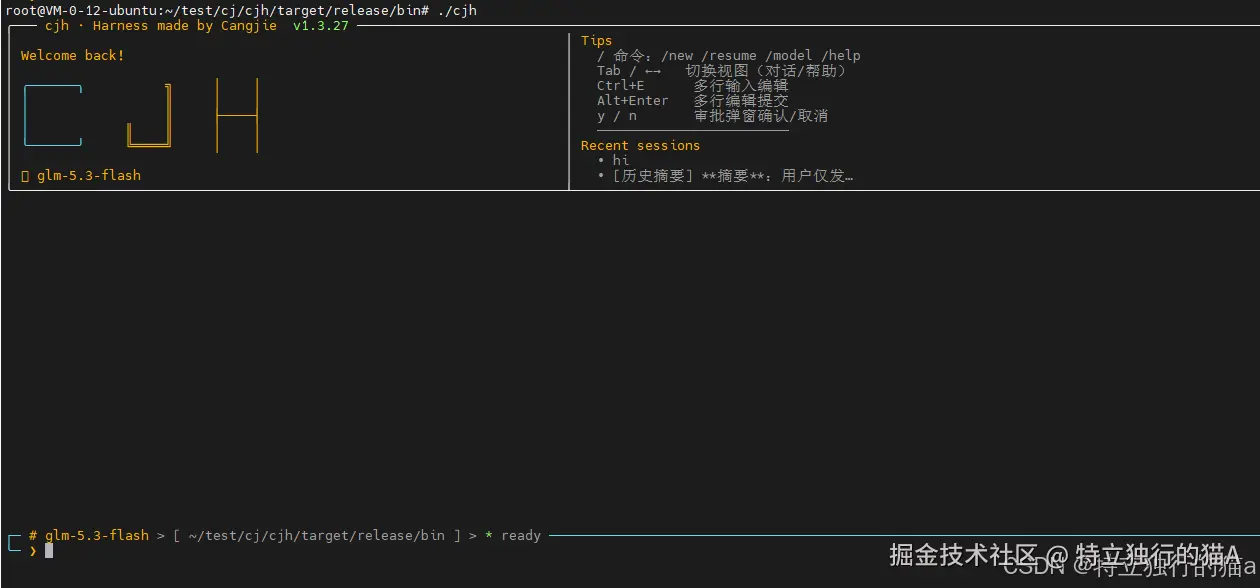Screen dimensions: 1260x588
Task: Focus the command input cursor field
Action: tap(49, 550)
